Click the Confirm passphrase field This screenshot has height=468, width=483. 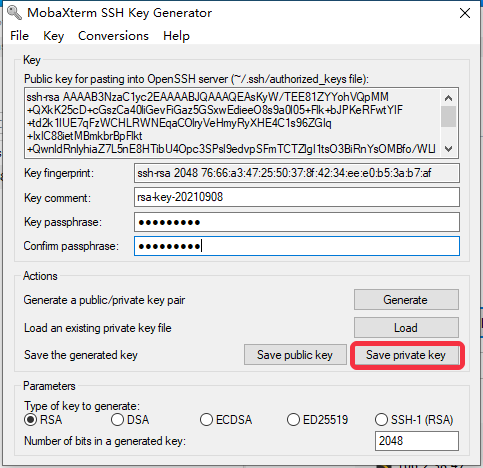(x=297, y=246)
